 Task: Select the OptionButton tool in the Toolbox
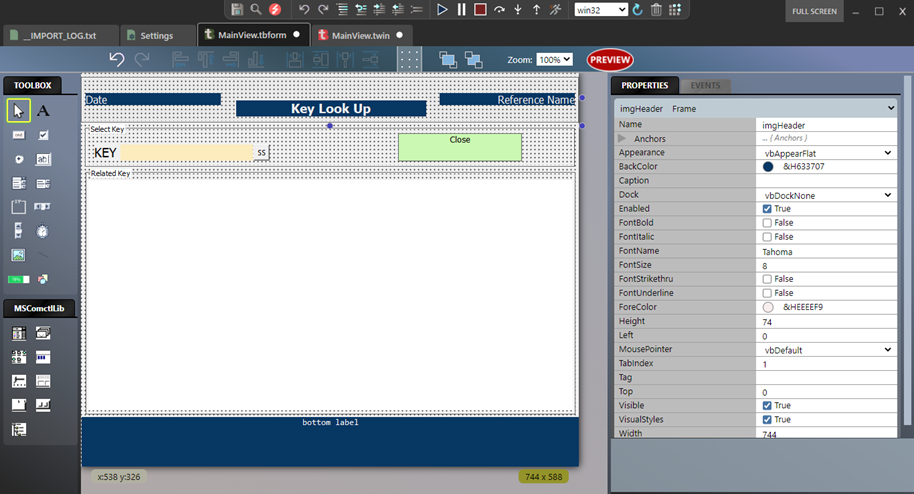(x=19, y=159)
